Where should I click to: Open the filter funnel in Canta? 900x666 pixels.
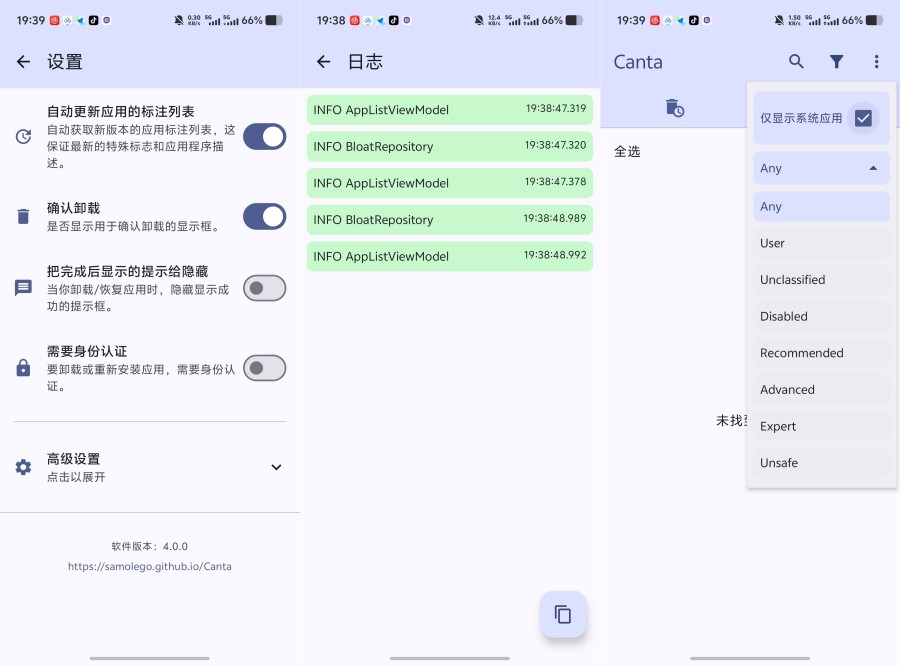pos(836,61)
